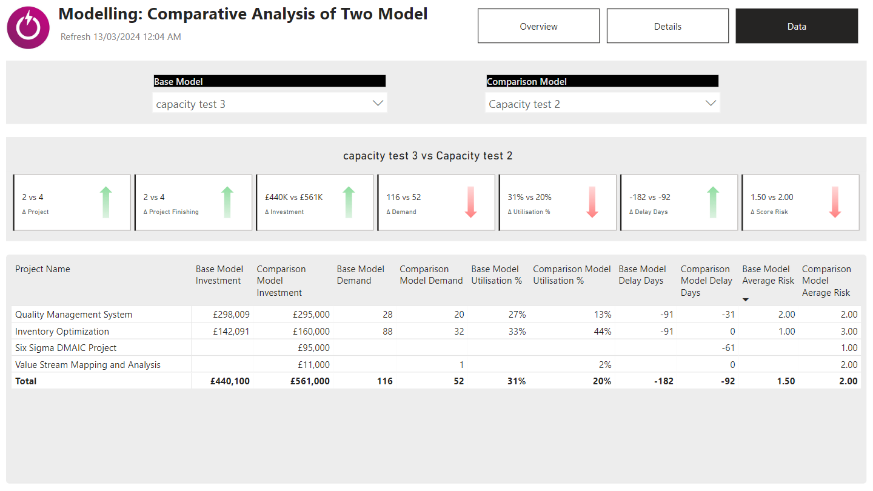Screen dimensions: 873x491
Task: Sort by Base Model Delay Days header
Action: point(642,275)
